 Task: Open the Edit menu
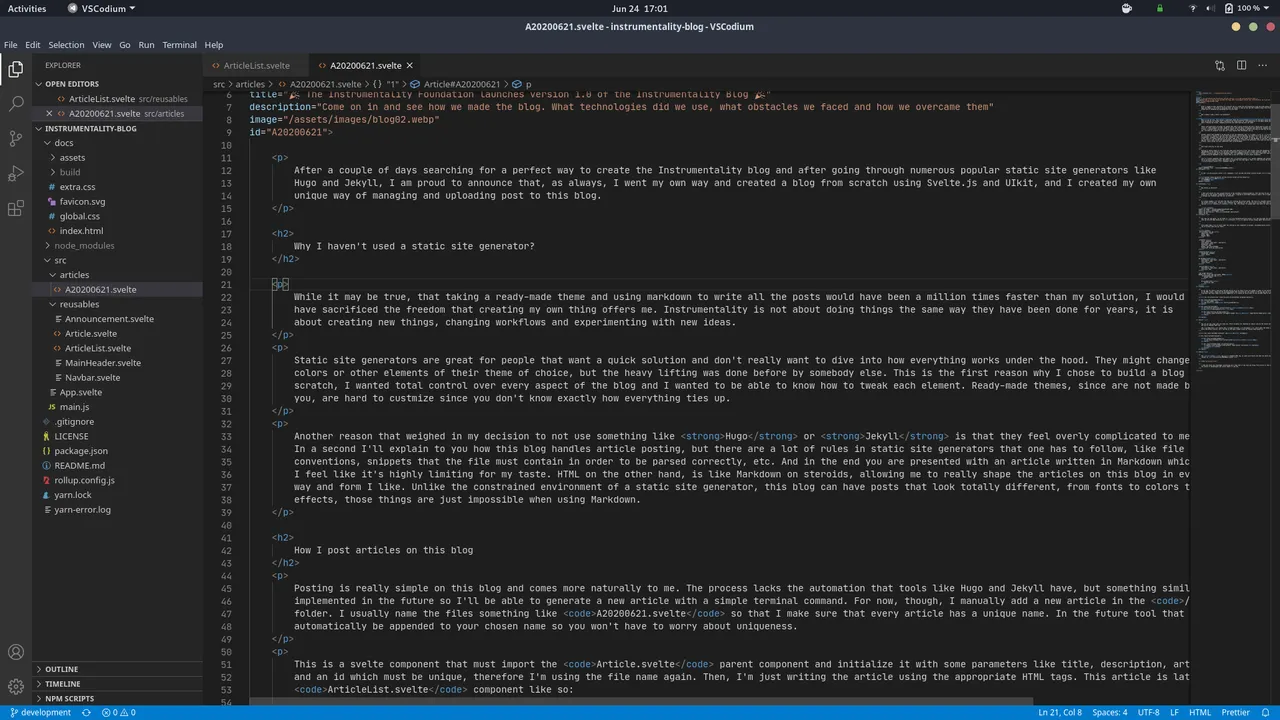pos(33,45)
